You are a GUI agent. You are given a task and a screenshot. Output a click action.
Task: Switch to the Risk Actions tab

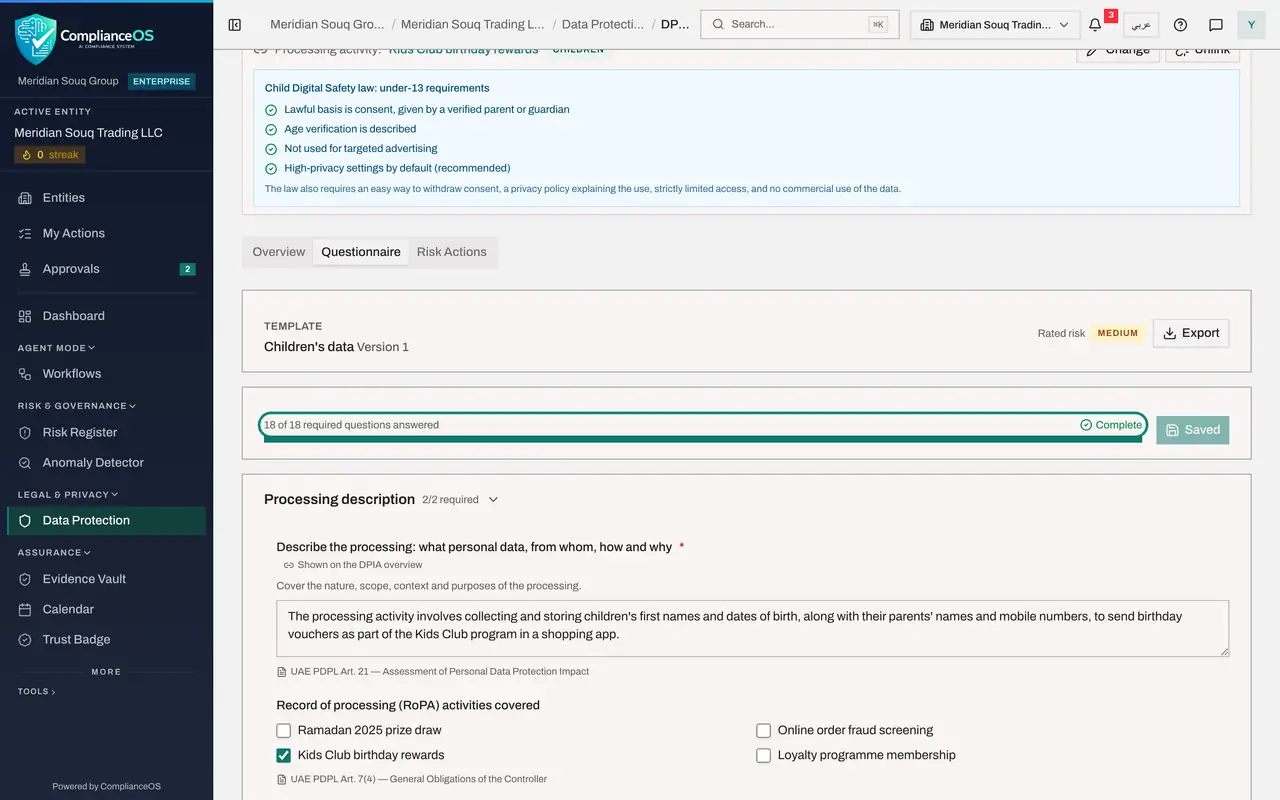point(452,252)
